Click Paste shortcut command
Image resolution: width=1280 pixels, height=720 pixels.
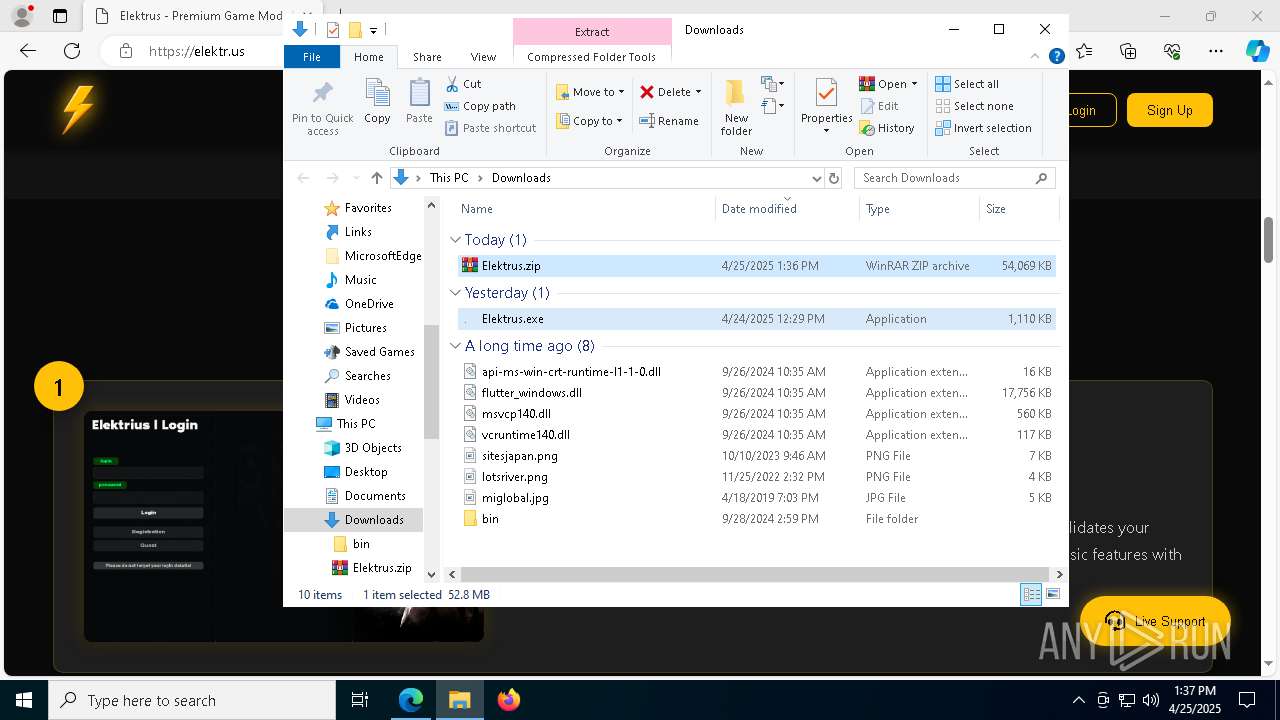coord(490,128)
